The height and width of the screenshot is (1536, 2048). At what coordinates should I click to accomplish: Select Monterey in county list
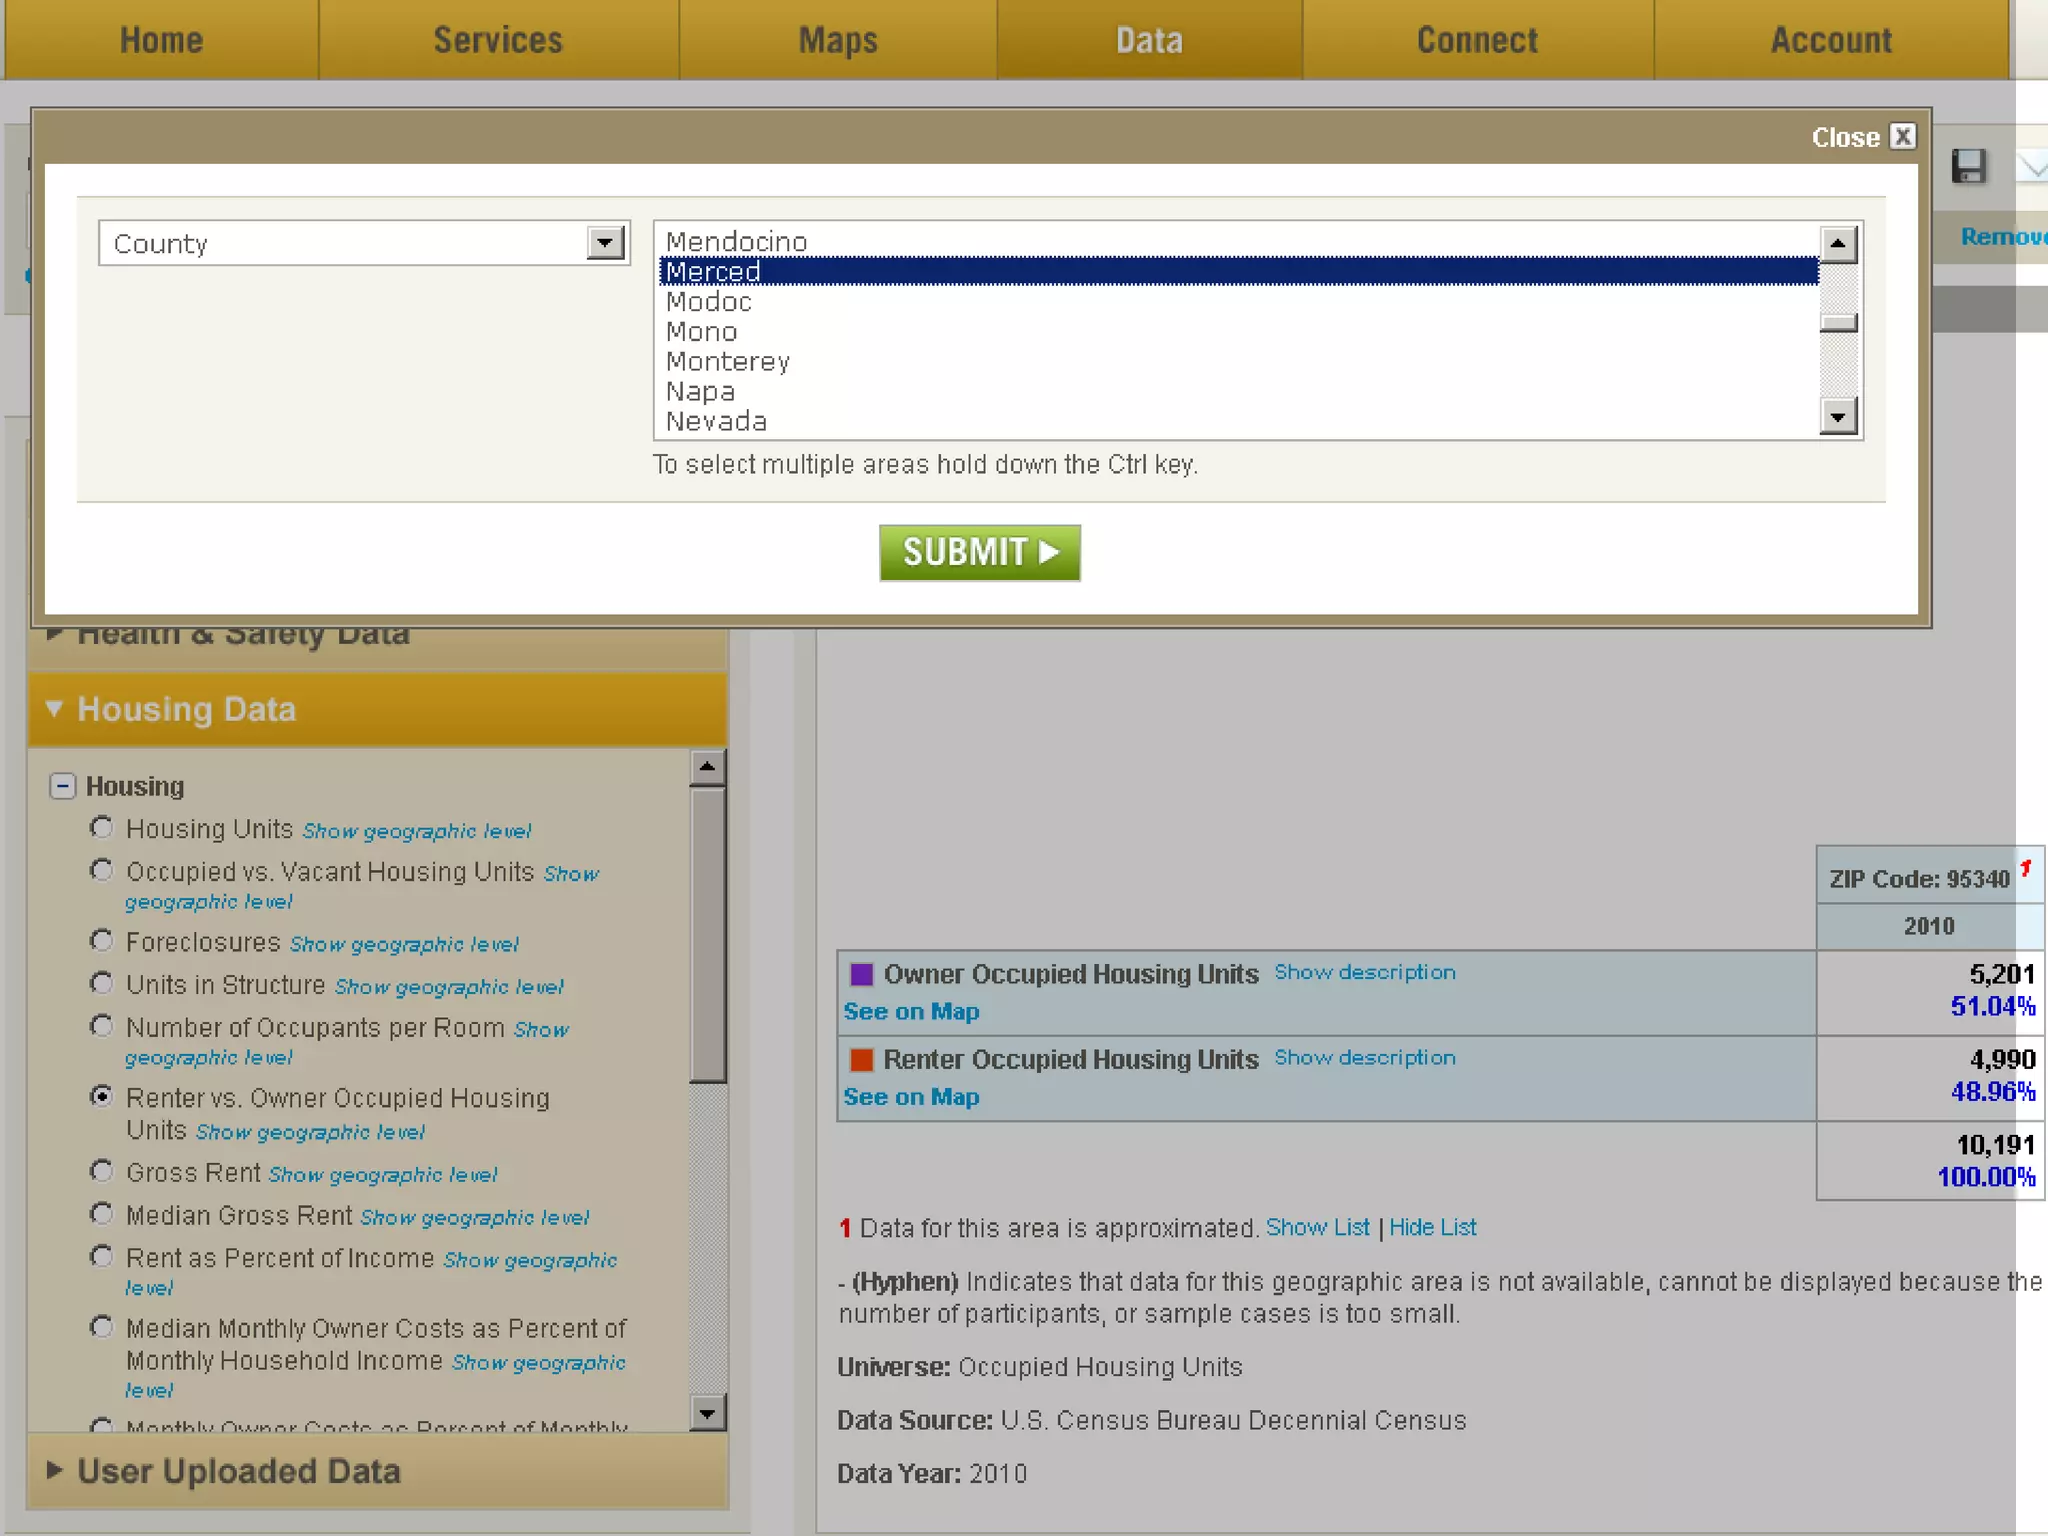(x=728, y=361)
